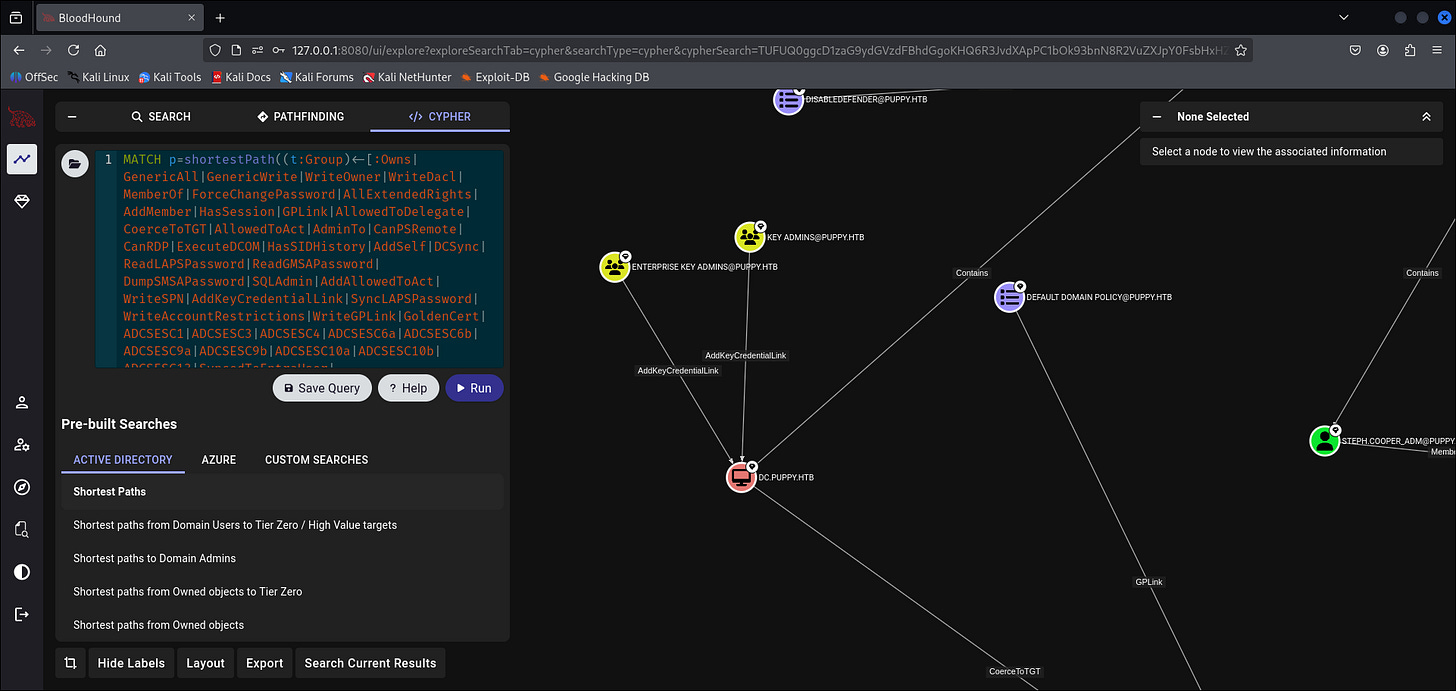This screenshot has width=1456, height=691.
Task: Reload the page with refresh icon
Action: coord(73,50)
